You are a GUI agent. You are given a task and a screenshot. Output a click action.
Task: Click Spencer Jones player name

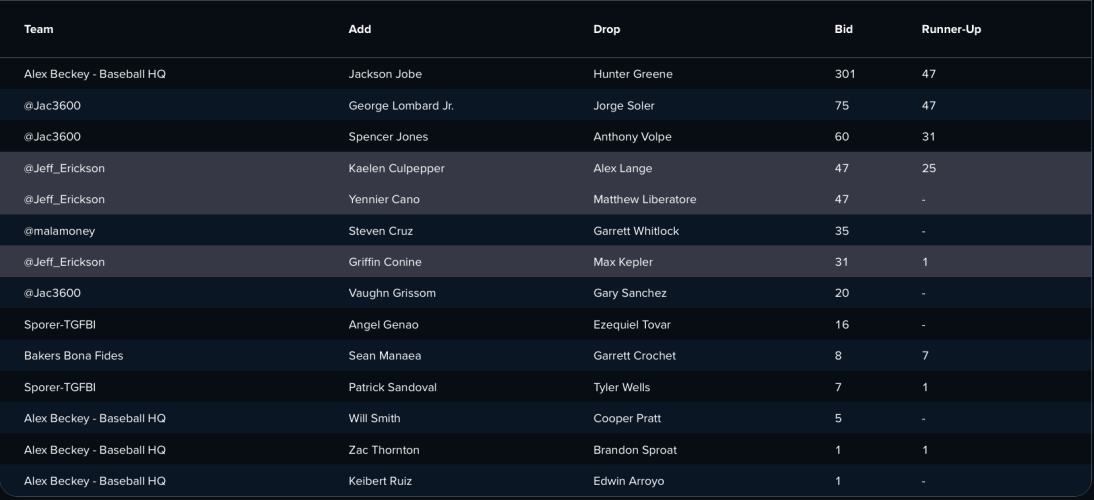coord(388,137)
